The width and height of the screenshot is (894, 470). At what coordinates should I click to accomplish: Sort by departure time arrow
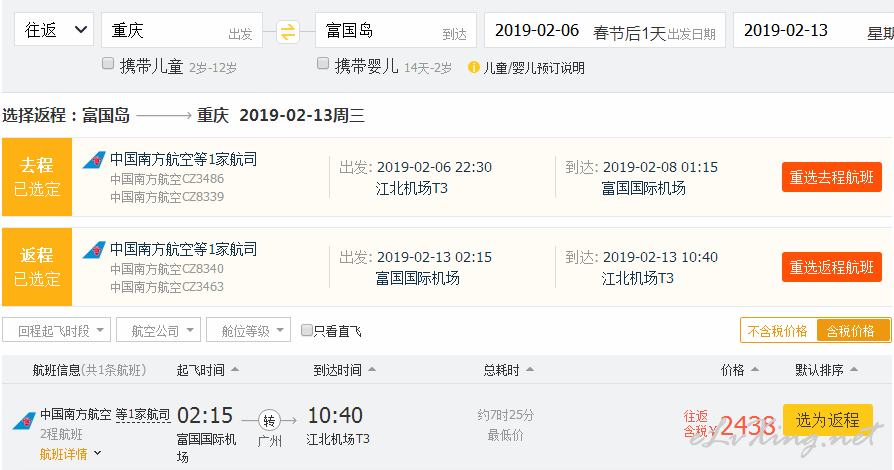coord(235,370)
